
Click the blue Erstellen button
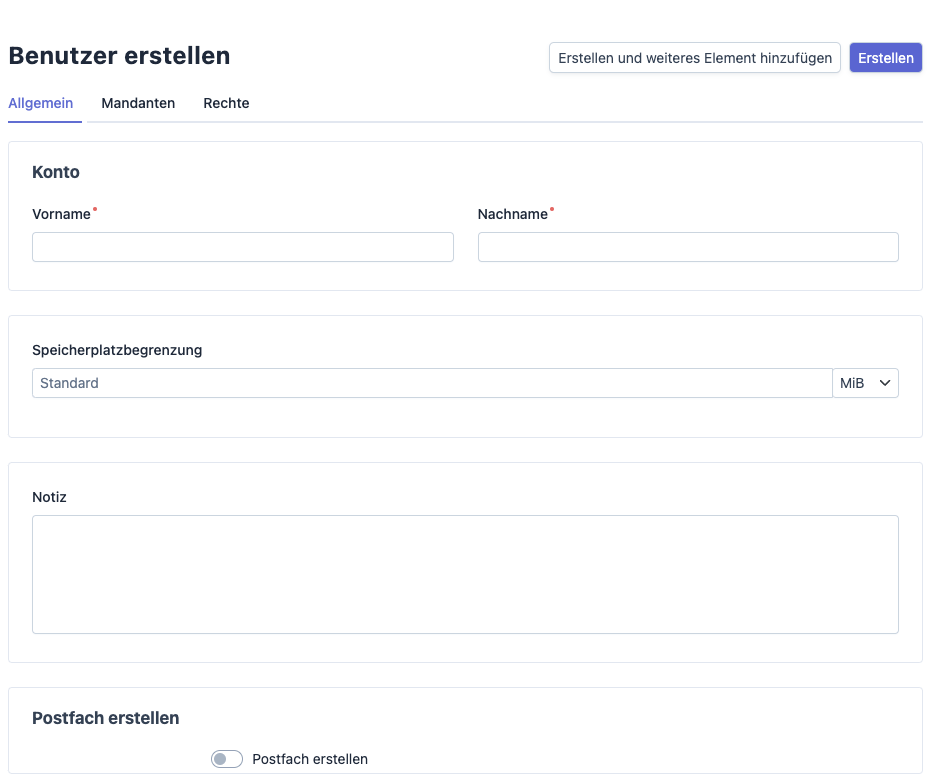[885, 58]
